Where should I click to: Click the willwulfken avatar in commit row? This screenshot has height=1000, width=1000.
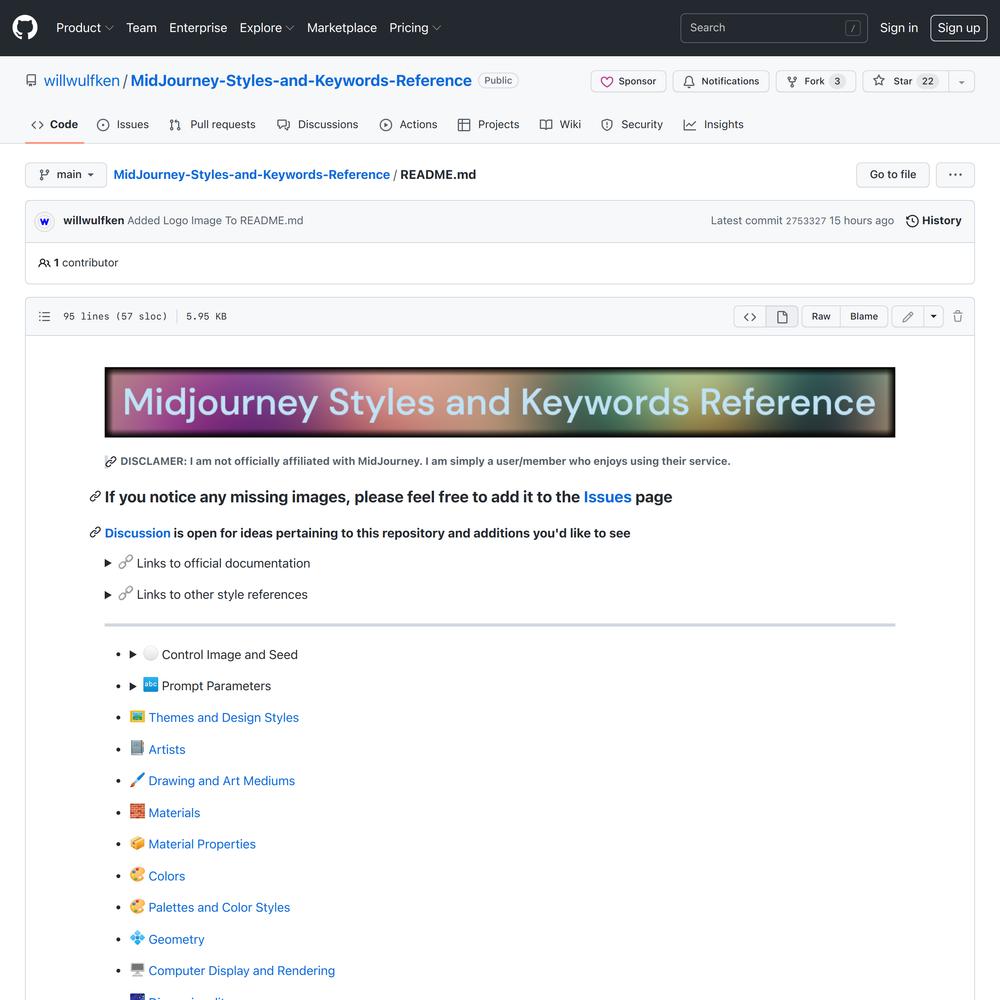[x=45, y=221]
